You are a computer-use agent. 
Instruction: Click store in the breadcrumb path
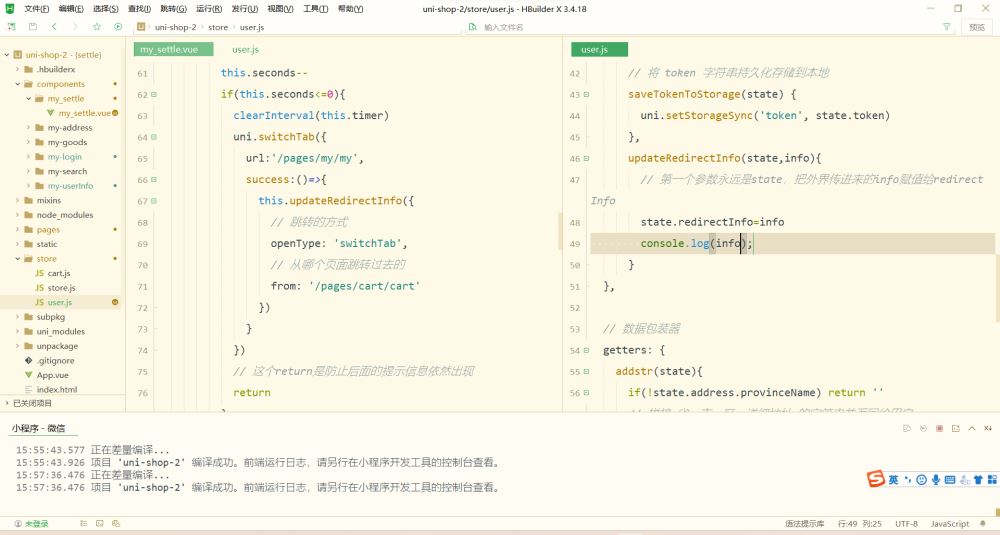click(x=218, y=27)
